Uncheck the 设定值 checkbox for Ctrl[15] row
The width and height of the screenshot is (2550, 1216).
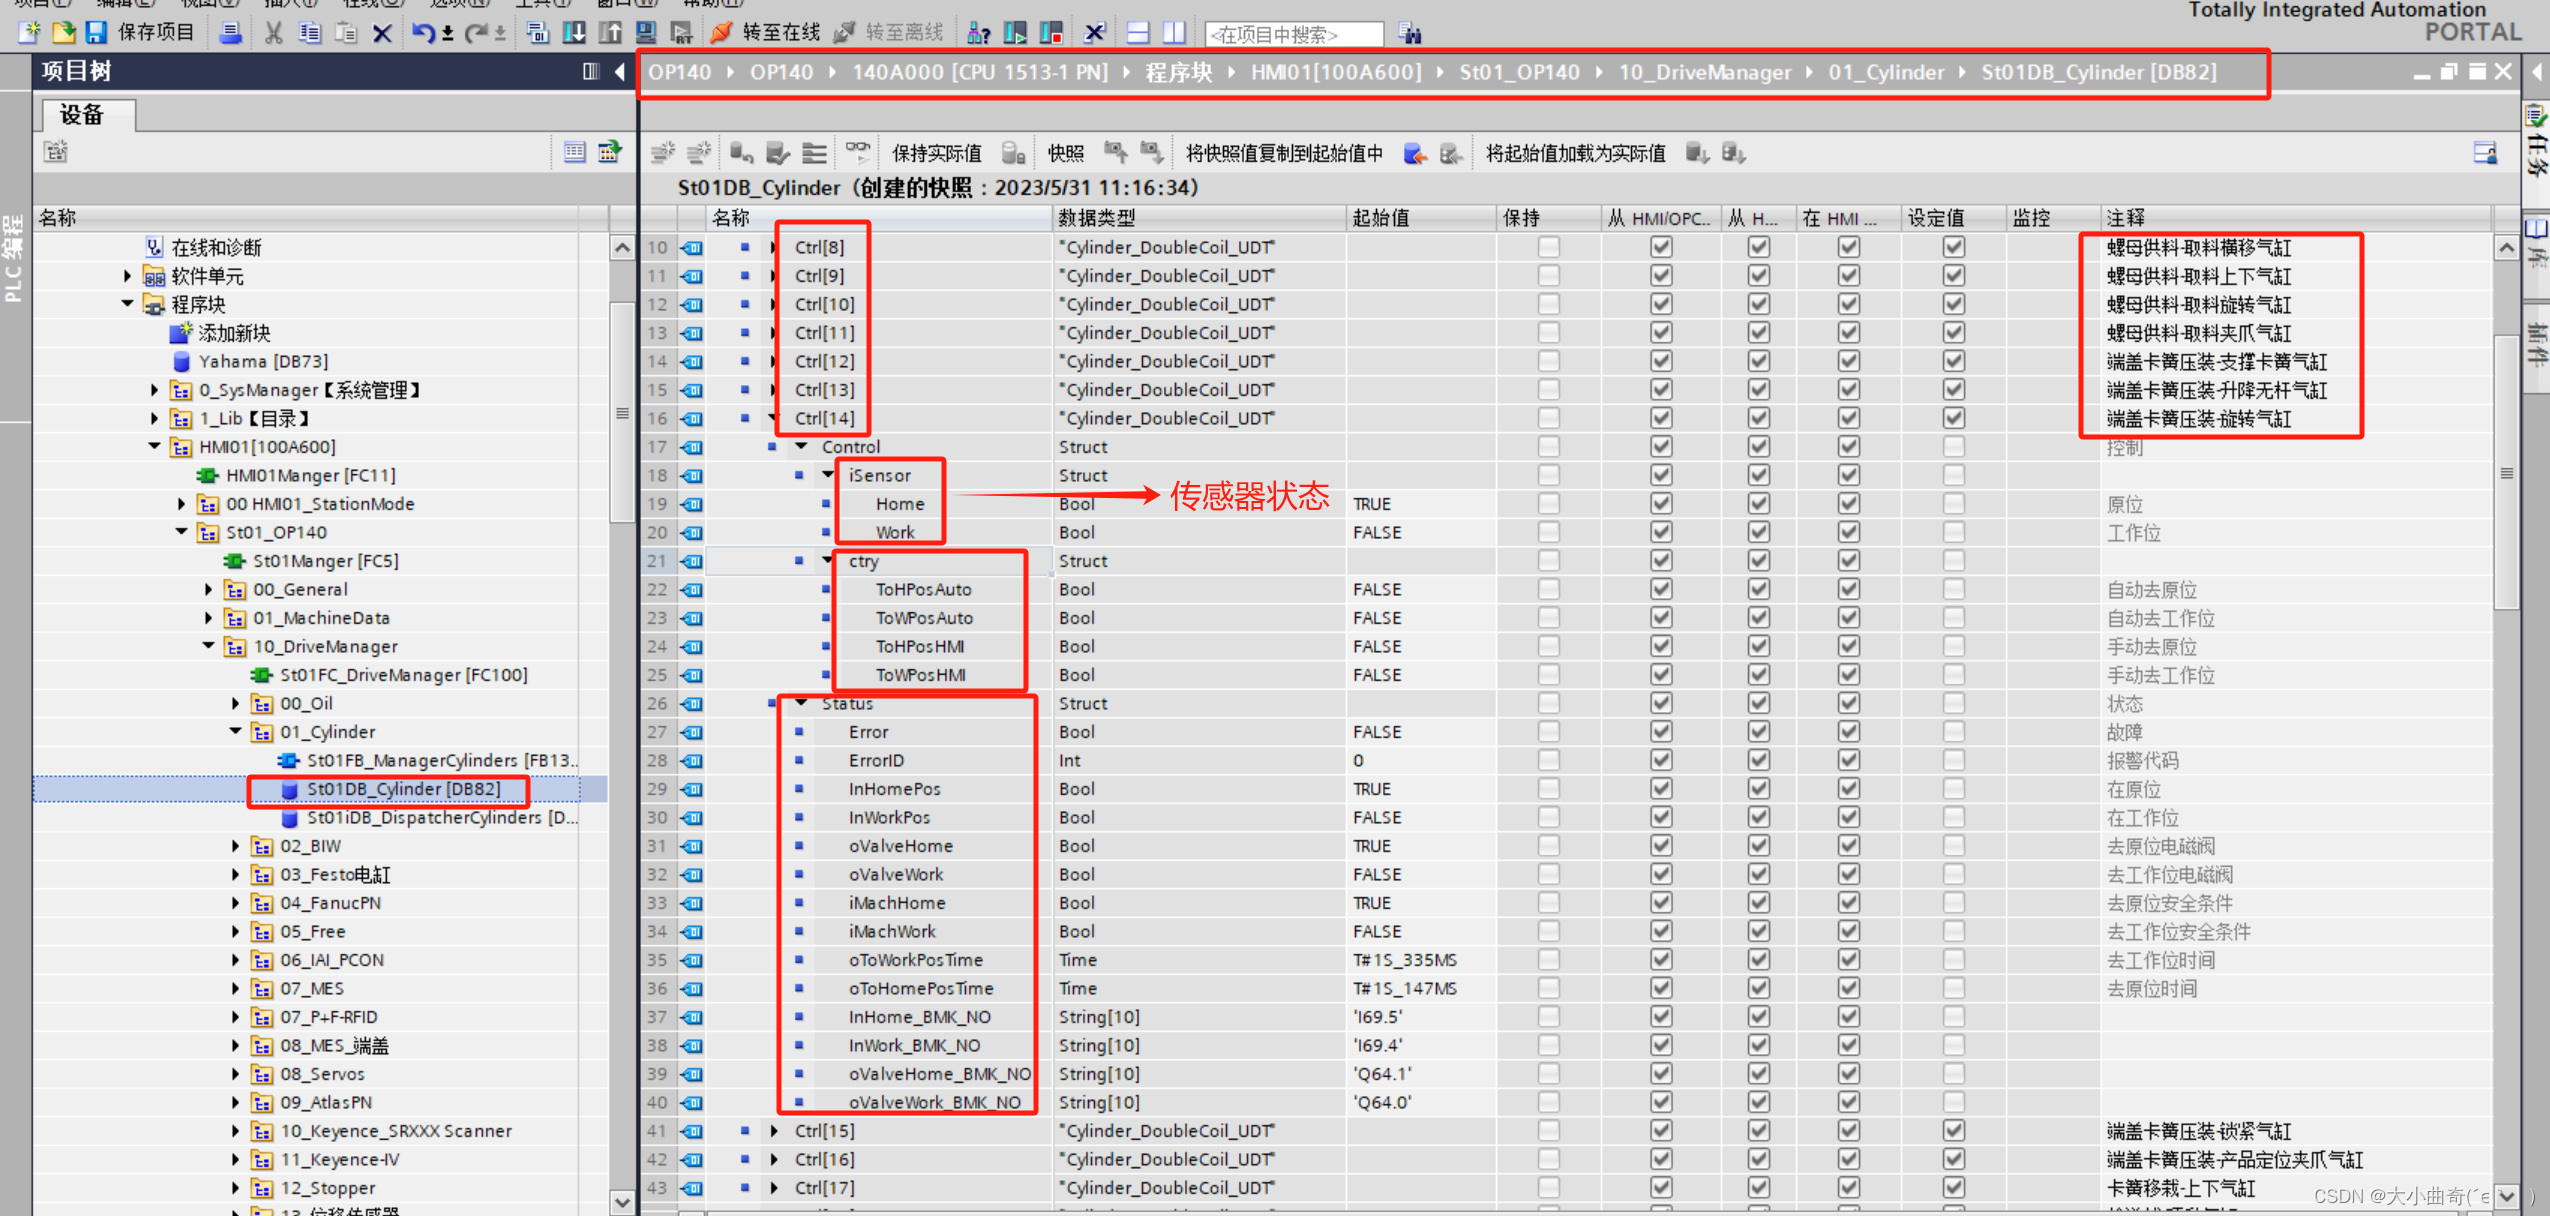coord(1953,1131)
